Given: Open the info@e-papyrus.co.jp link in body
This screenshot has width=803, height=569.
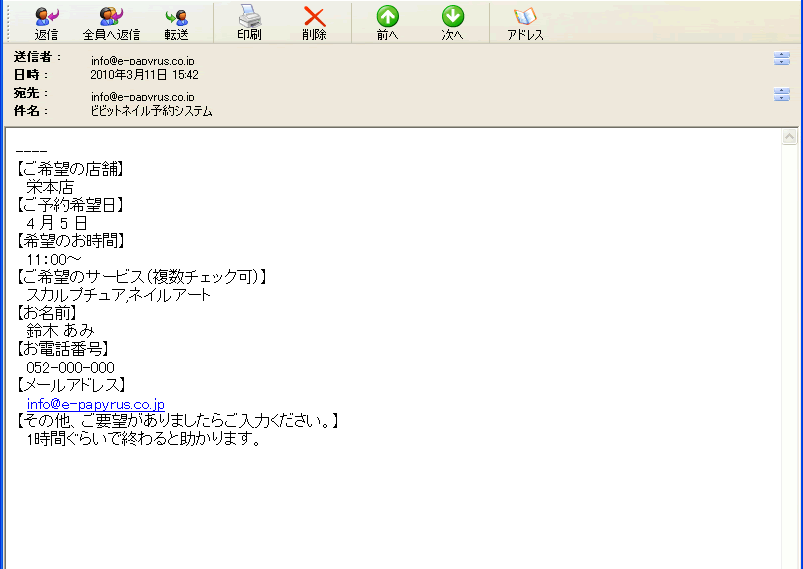Looking at the screenshot, I should tap(96, 404).
